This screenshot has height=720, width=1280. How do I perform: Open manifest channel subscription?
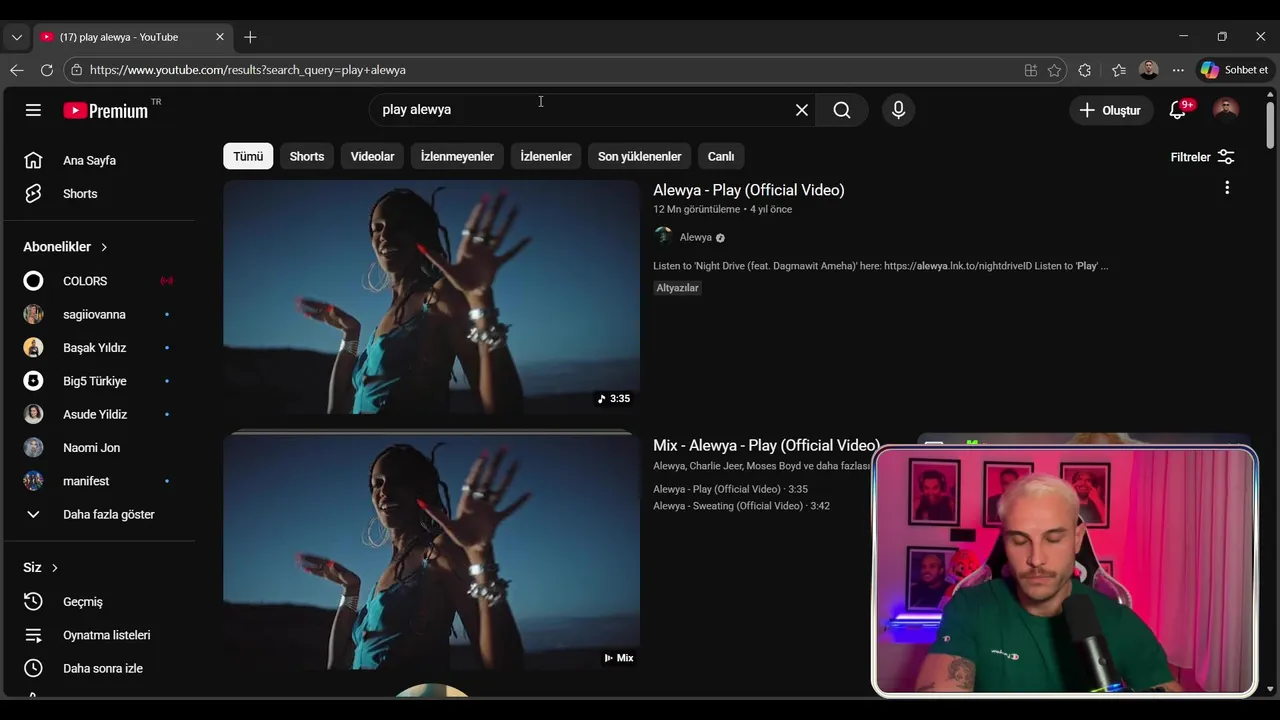(x=98, y=481)
